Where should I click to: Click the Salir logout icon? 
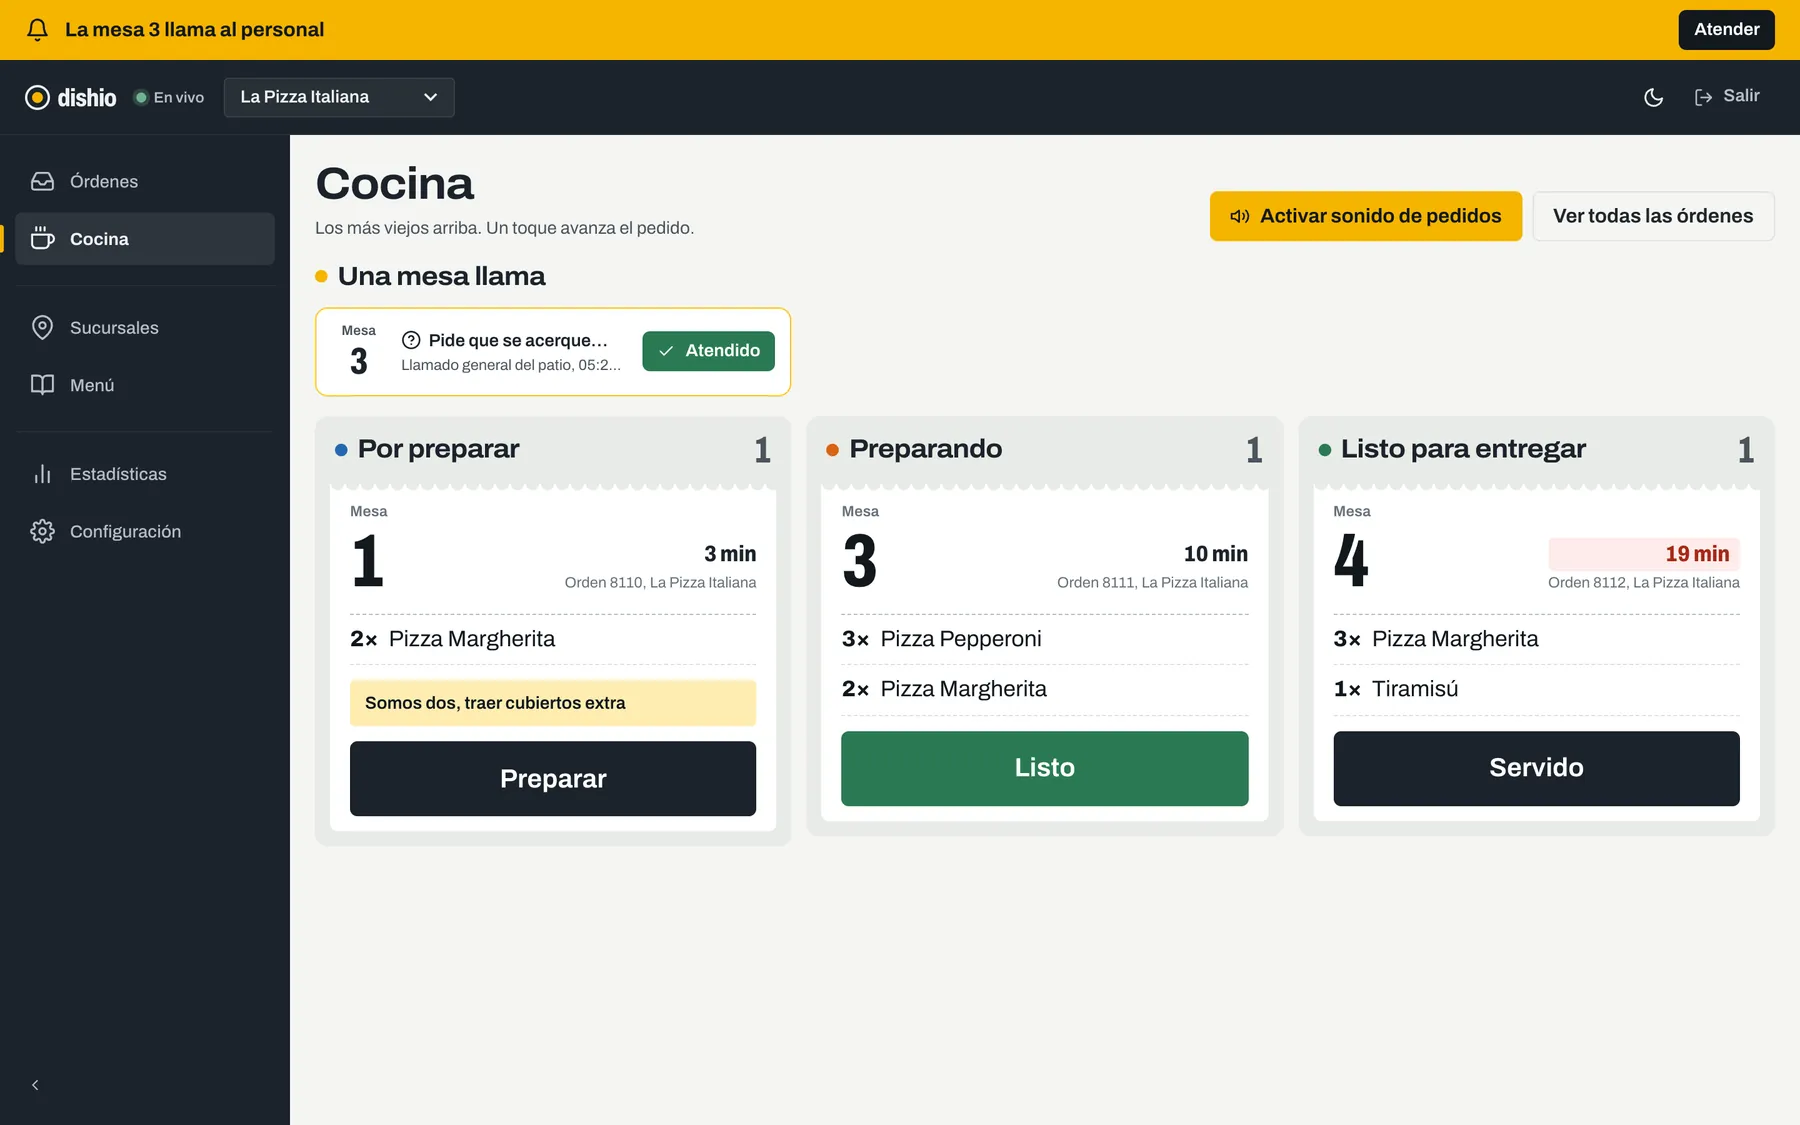pos(1704,97)
